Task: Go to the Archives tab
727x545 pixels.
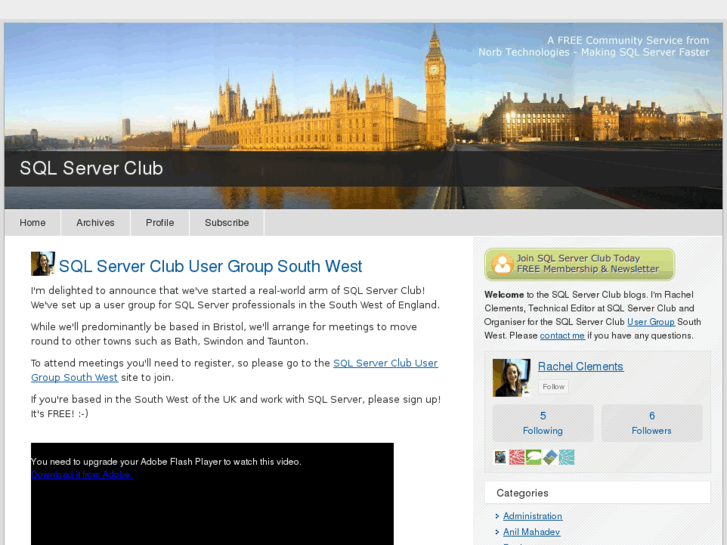Action: click(x=95, y=223)
